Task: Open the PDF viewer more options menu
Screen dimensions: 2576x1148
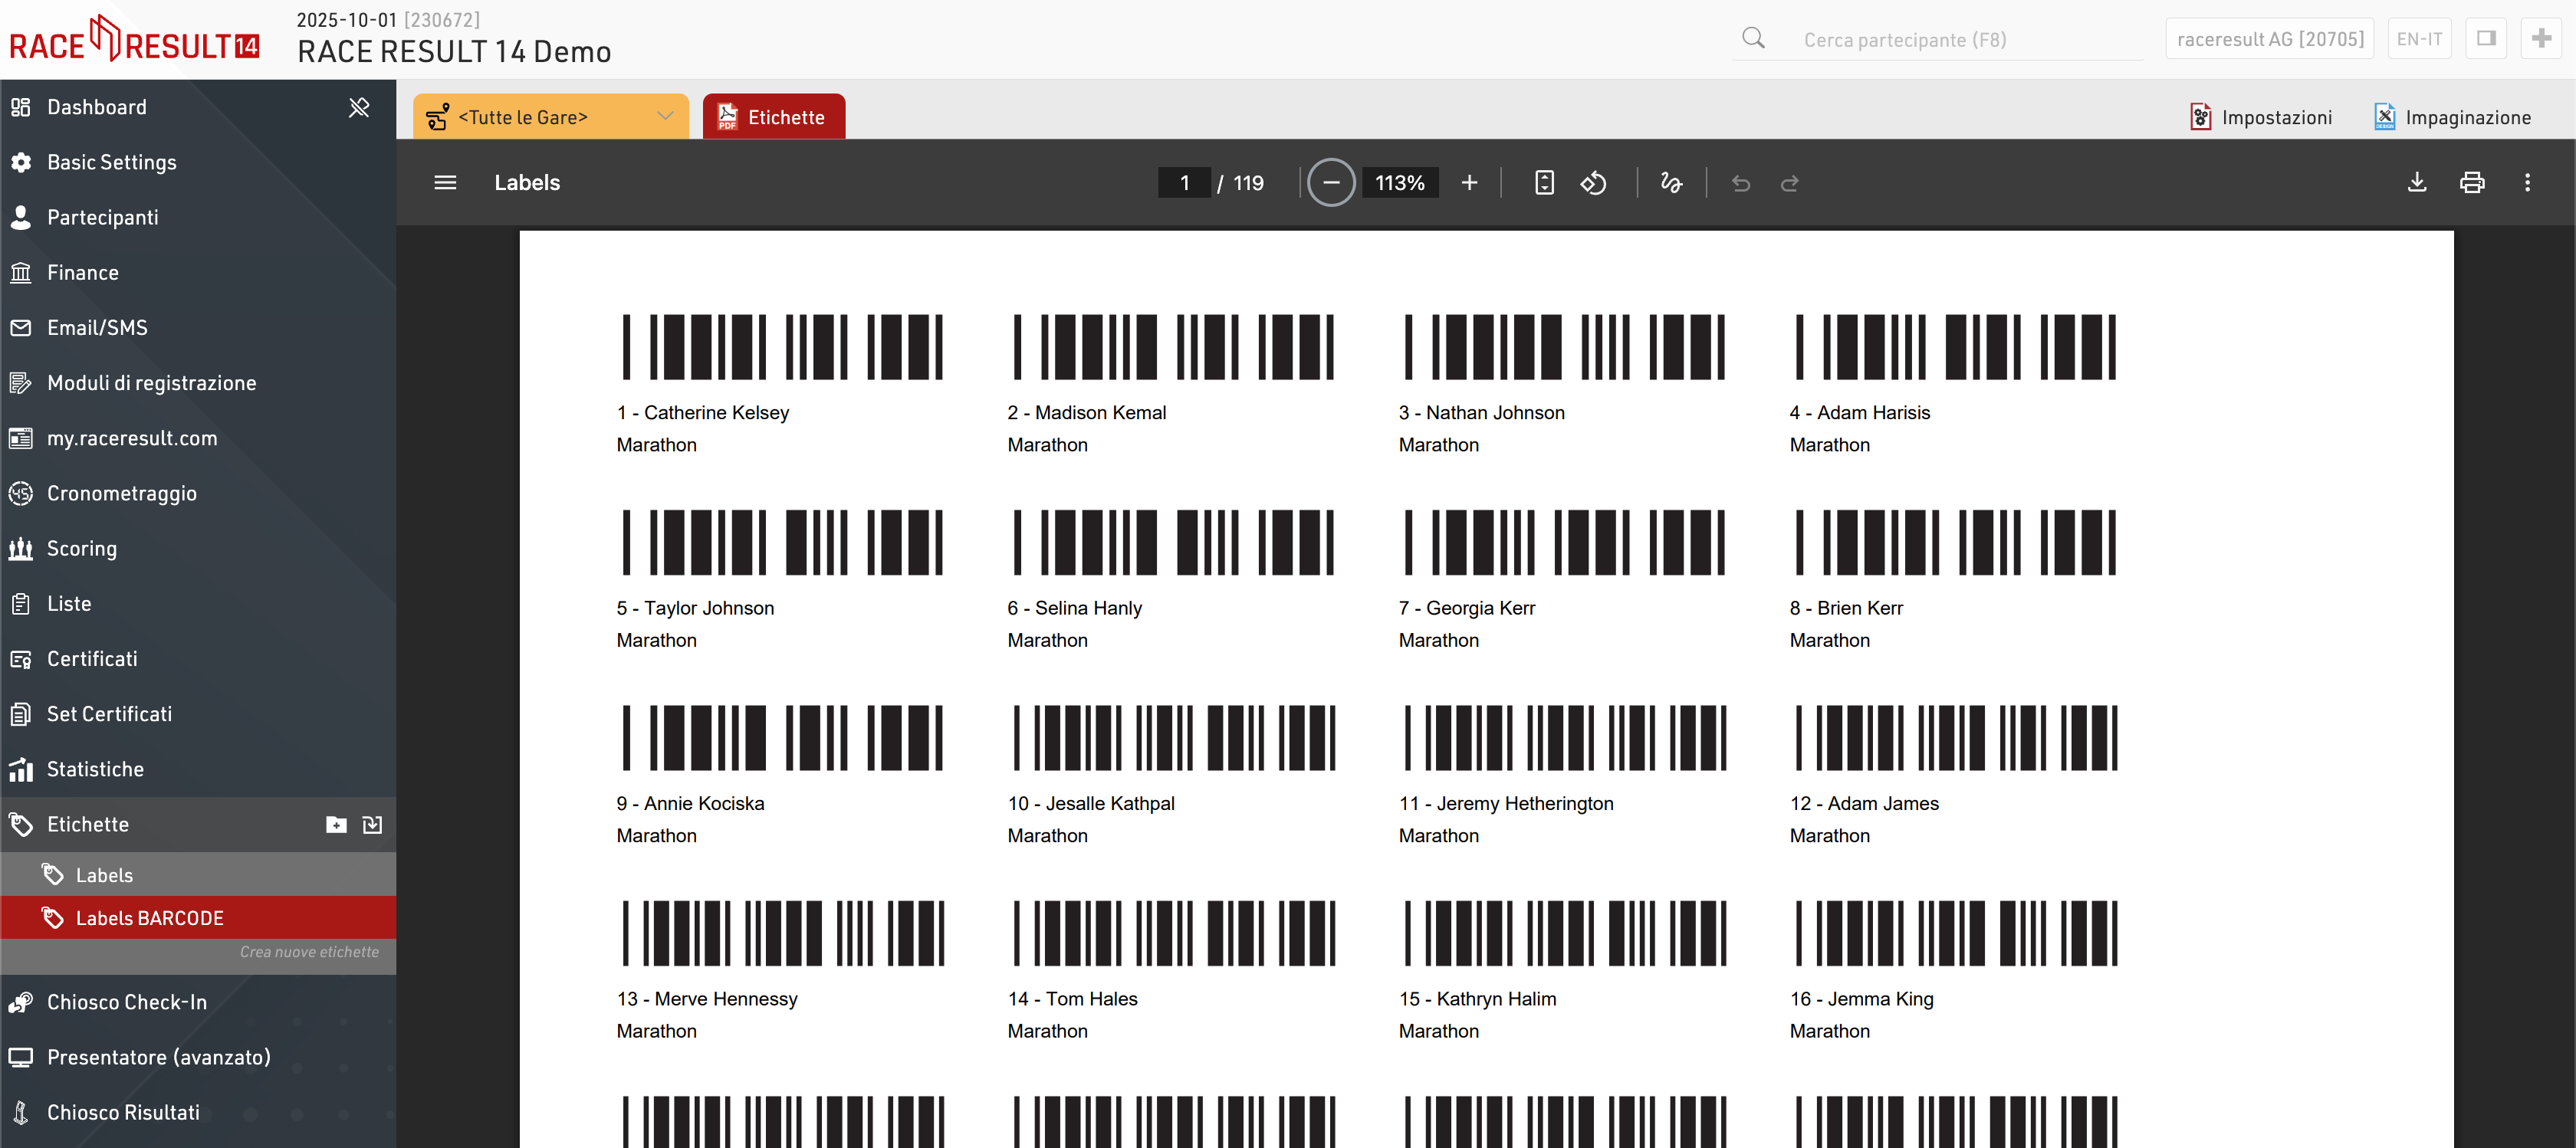Action: (2527, 183)
